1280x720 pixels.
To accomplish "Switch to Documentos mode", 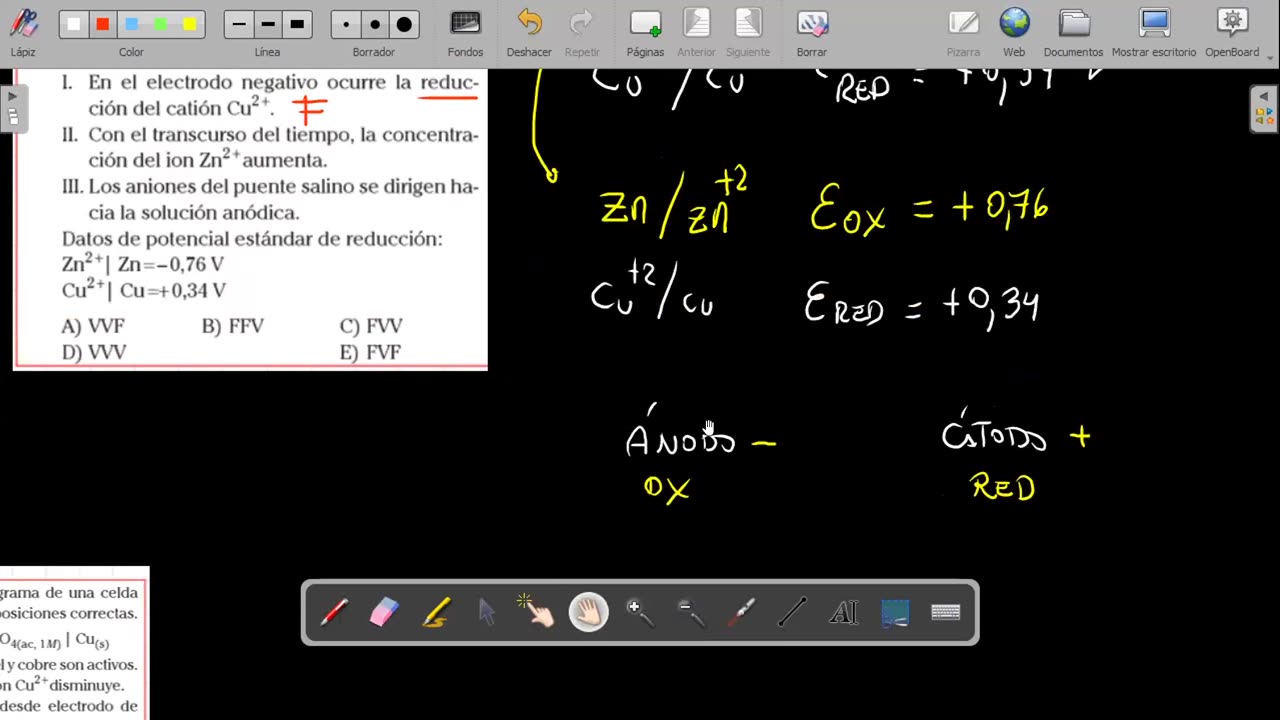I will point(1073,32).
